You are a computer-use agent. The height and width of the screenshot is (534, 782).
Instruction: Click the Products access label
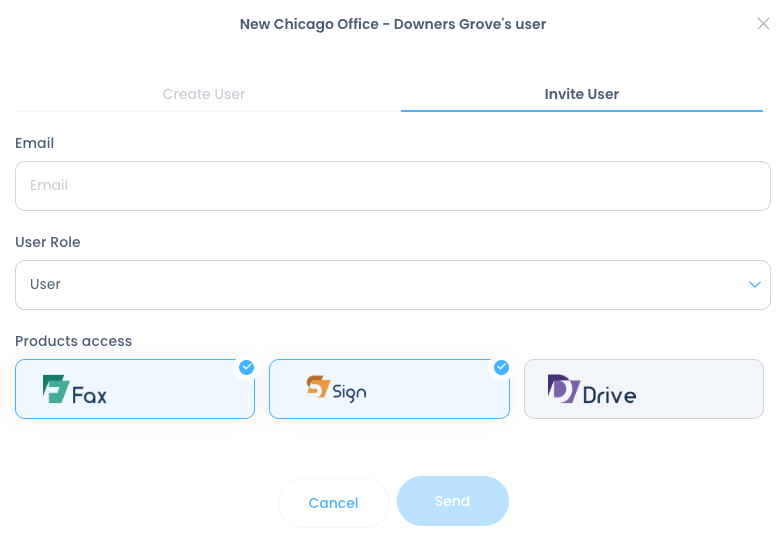click(73, 341)
